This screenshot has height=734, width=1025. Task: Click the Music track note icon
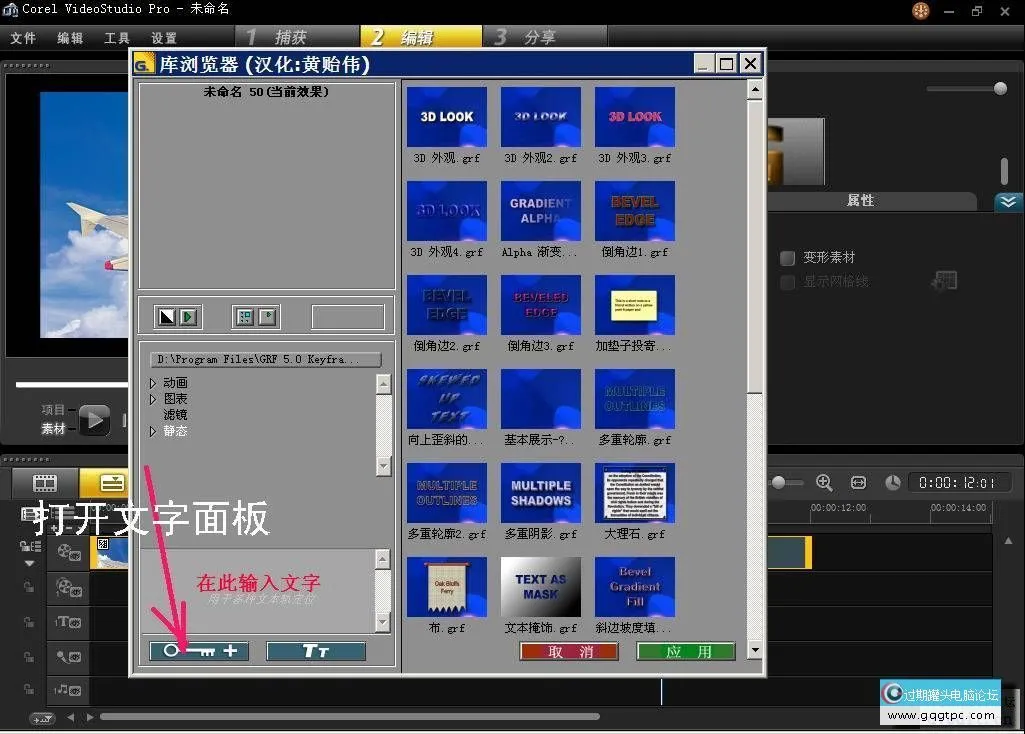point(62,689)
